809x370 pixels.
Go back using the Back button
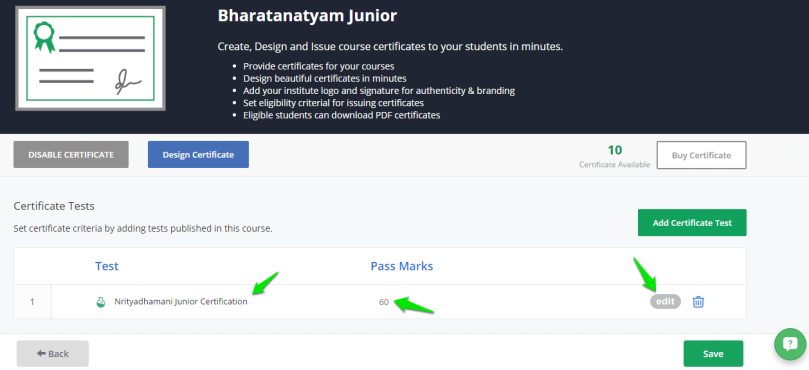click(x=53, y=353)
